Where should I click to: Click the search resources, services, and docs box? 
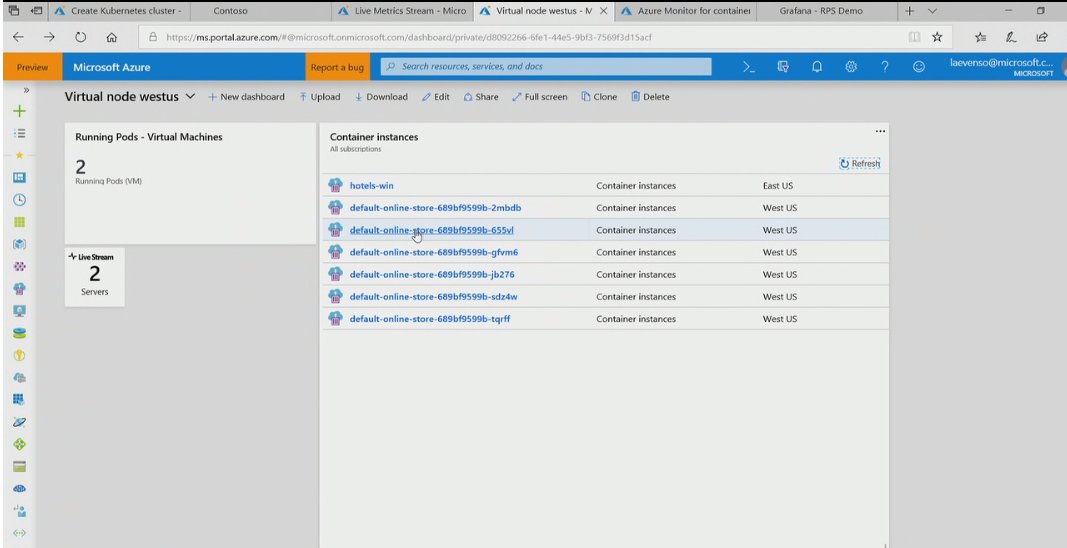click(546, 67)
